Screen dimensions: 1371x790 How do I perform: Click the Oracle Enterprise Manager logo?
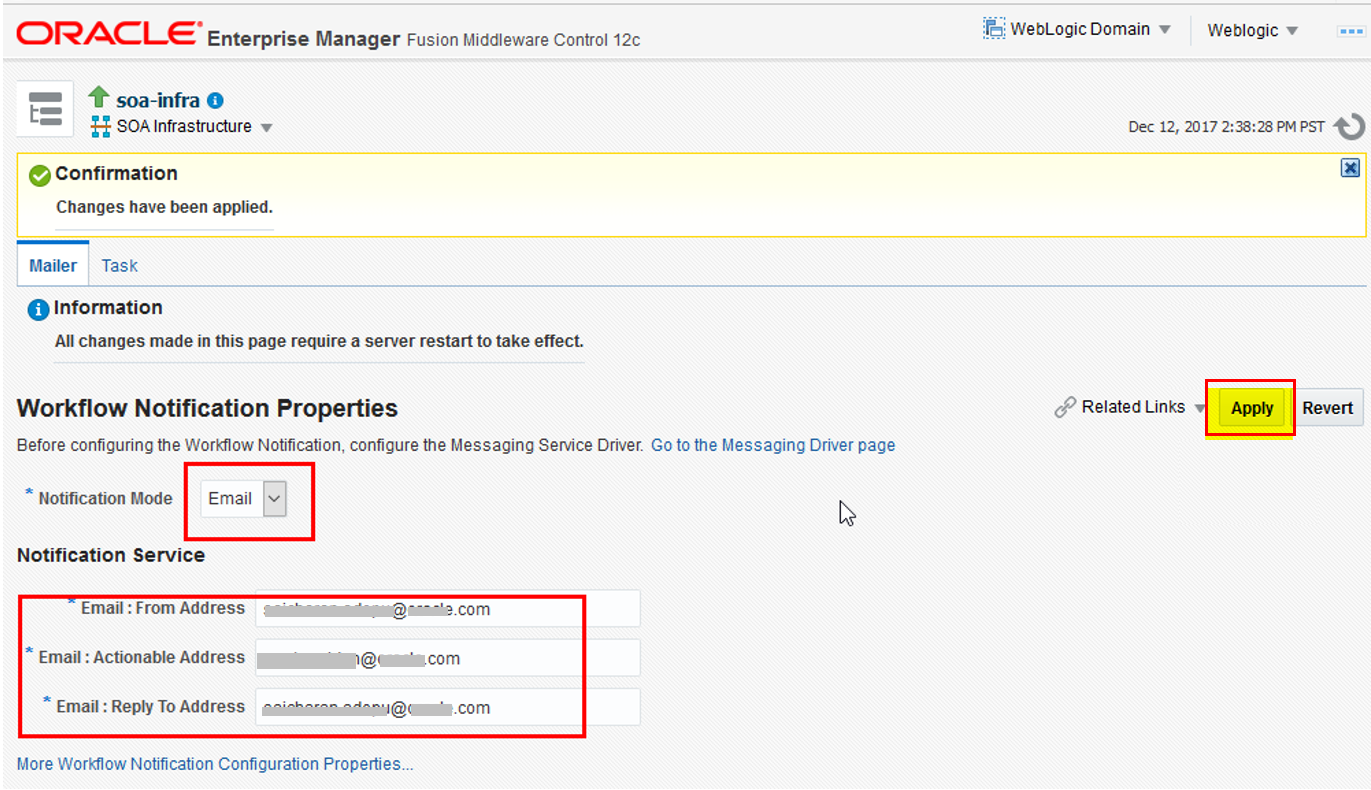pyautogui.click(x=108, y=33)
